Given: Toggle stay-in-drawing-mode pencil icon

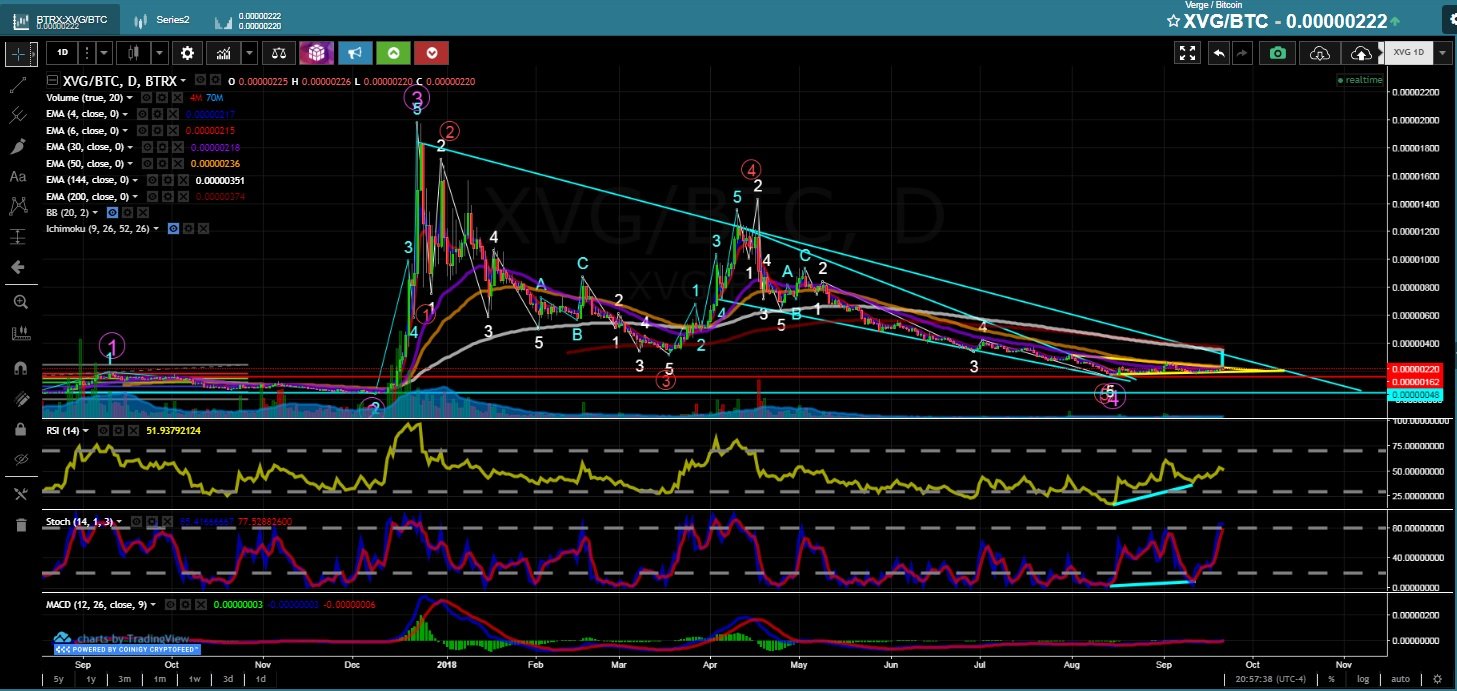Looking at the screenshot, I should pyautogui.click(x=19, y=398).
